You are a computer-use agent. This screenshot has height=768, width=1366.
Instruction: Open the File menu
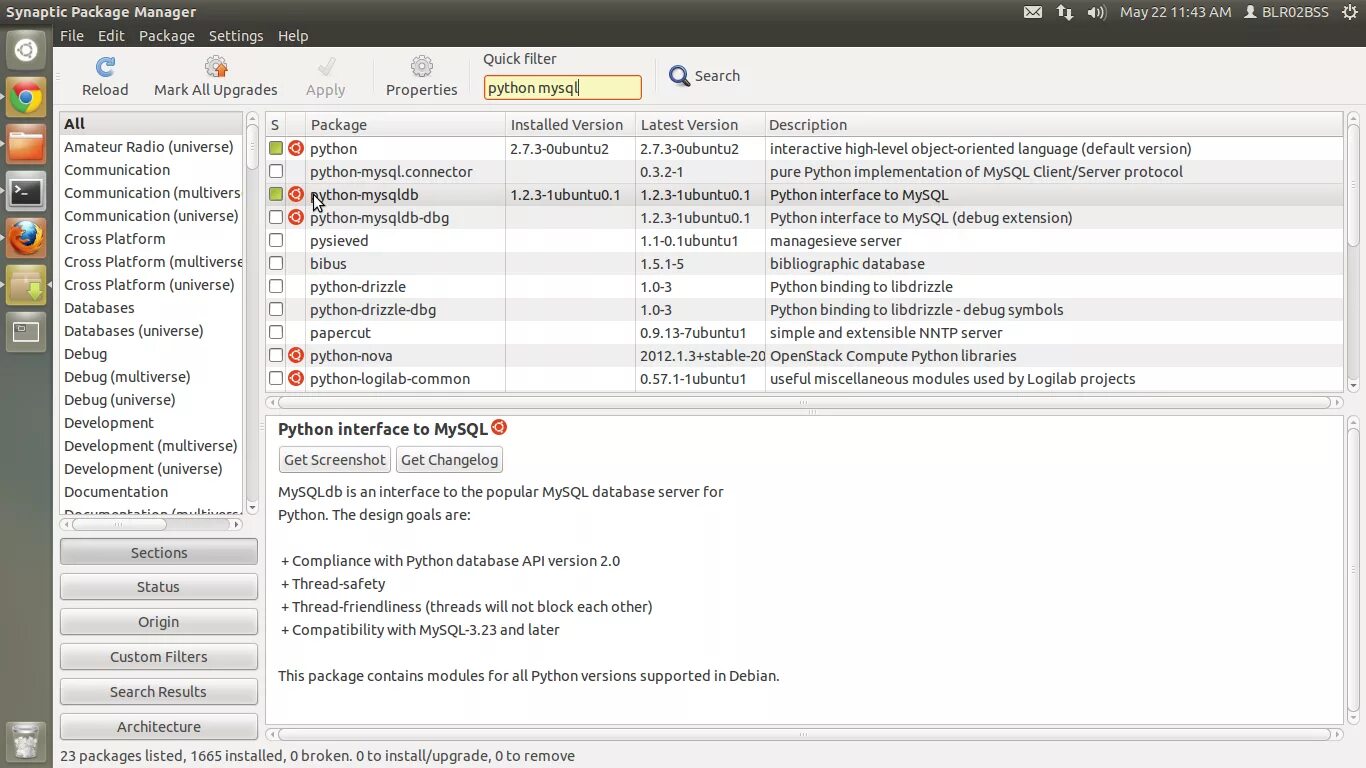pos(72,35)
